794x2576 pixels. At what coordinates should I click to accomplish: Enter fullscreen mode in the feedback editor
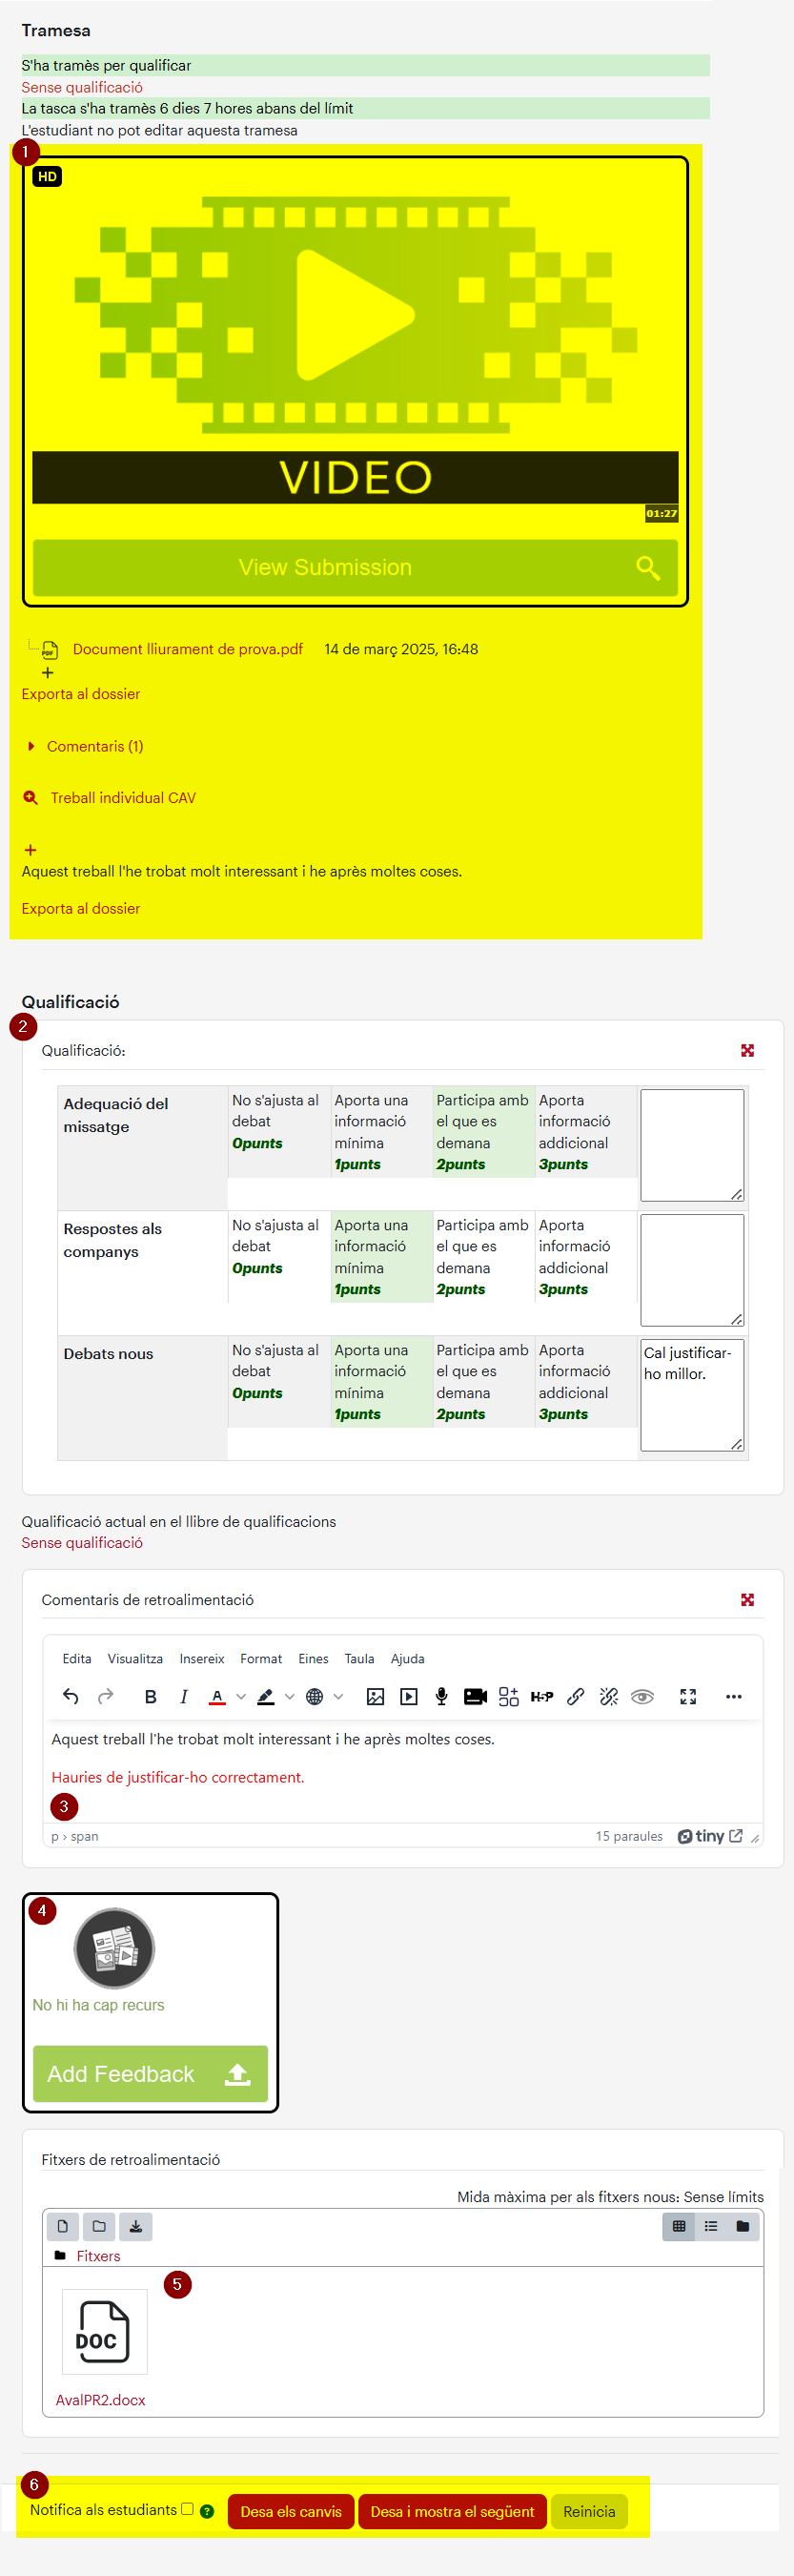[688, 1696]
